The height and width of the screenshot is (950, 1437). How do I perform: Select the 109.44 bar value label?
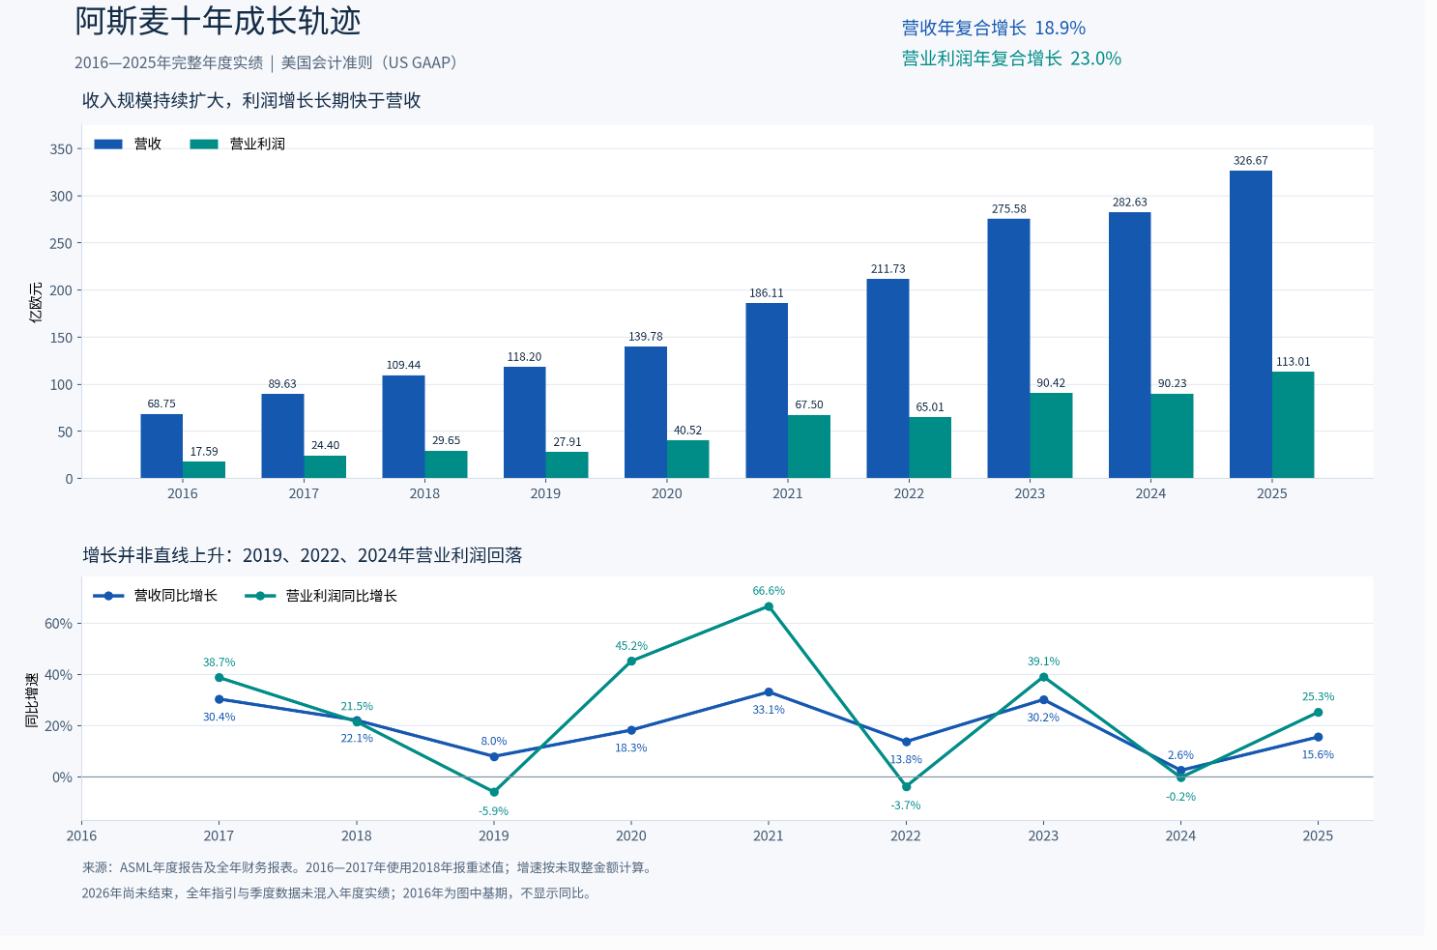click(403, 365)
